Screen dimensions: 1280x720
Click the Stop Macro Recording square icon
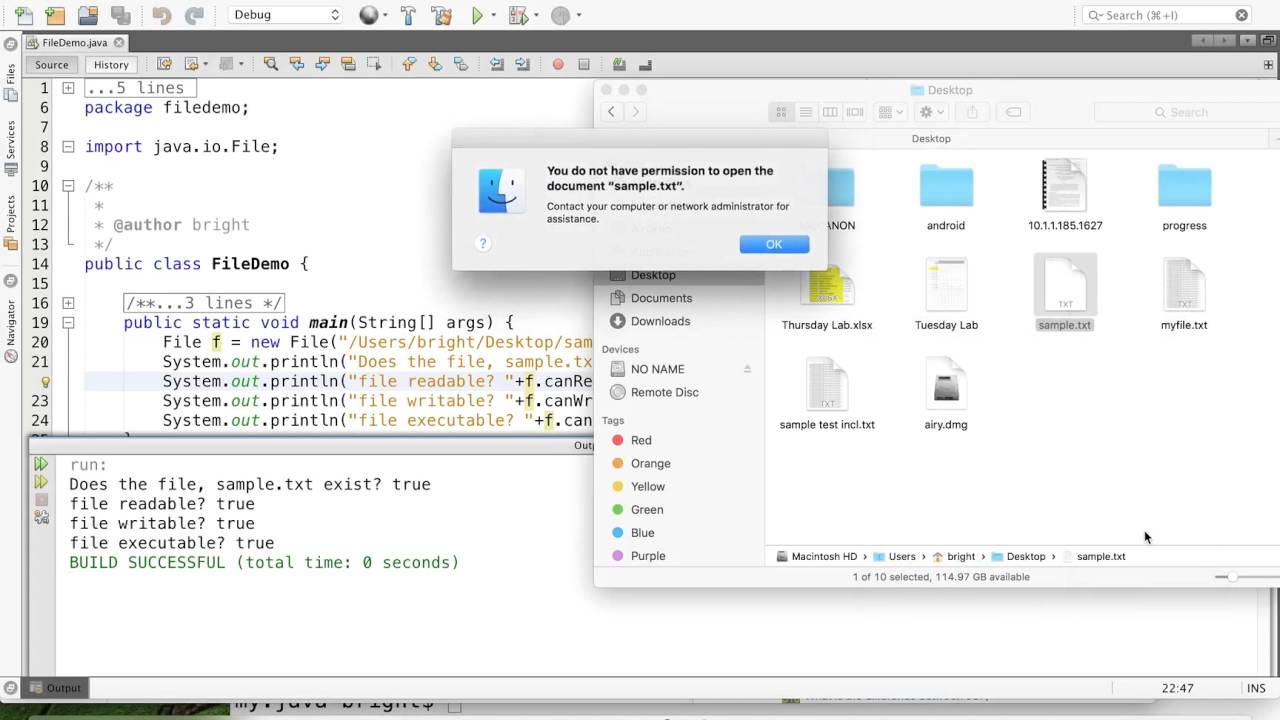(x=584, y=64)
